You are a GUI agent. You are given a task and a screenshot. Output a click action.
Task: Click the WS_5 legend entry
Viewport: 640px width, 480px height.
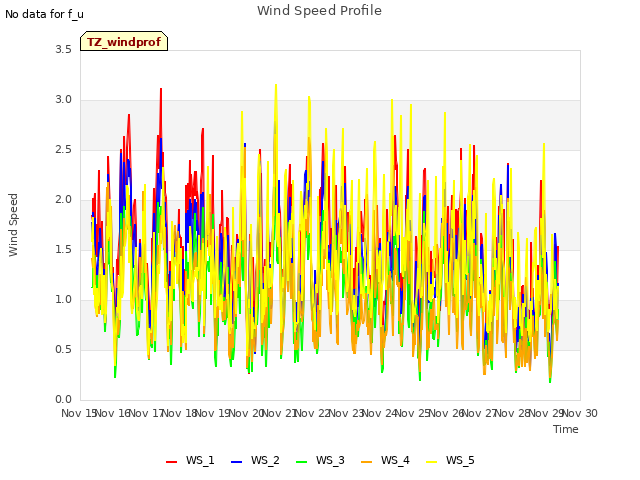click(x=450, y=460)
